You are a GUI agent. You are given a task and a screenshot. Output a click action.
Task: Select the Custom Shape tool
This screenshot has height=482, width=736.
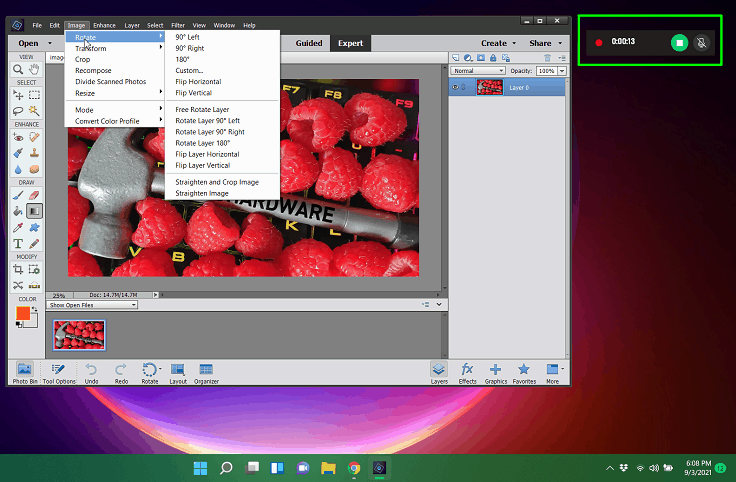[34, 228]
